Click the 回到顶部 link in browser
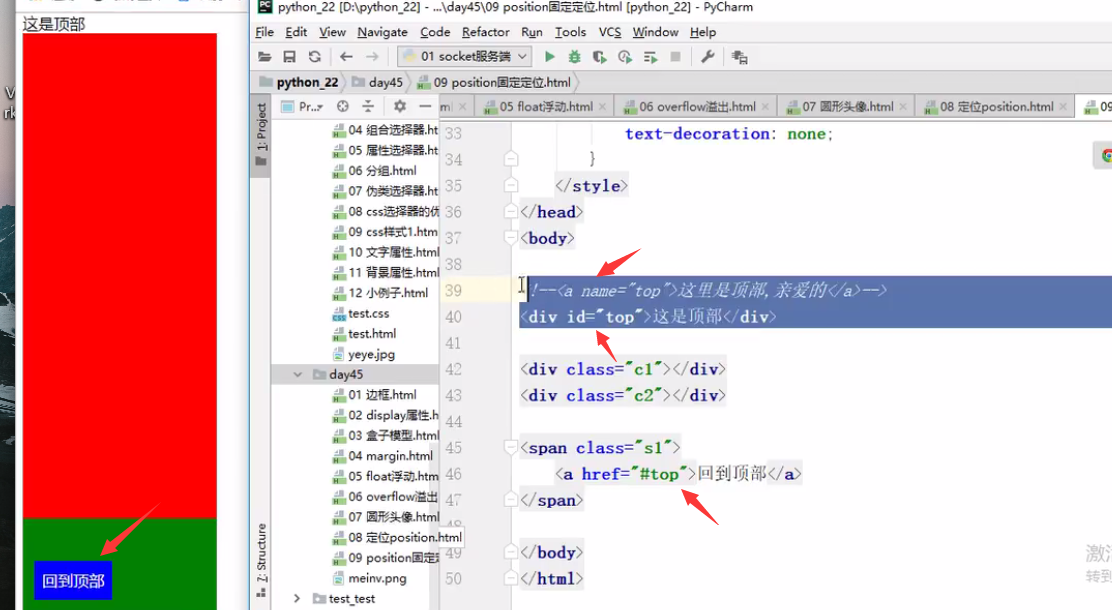The width and height of the screenshot is (1112, 610). click(73, 581)
